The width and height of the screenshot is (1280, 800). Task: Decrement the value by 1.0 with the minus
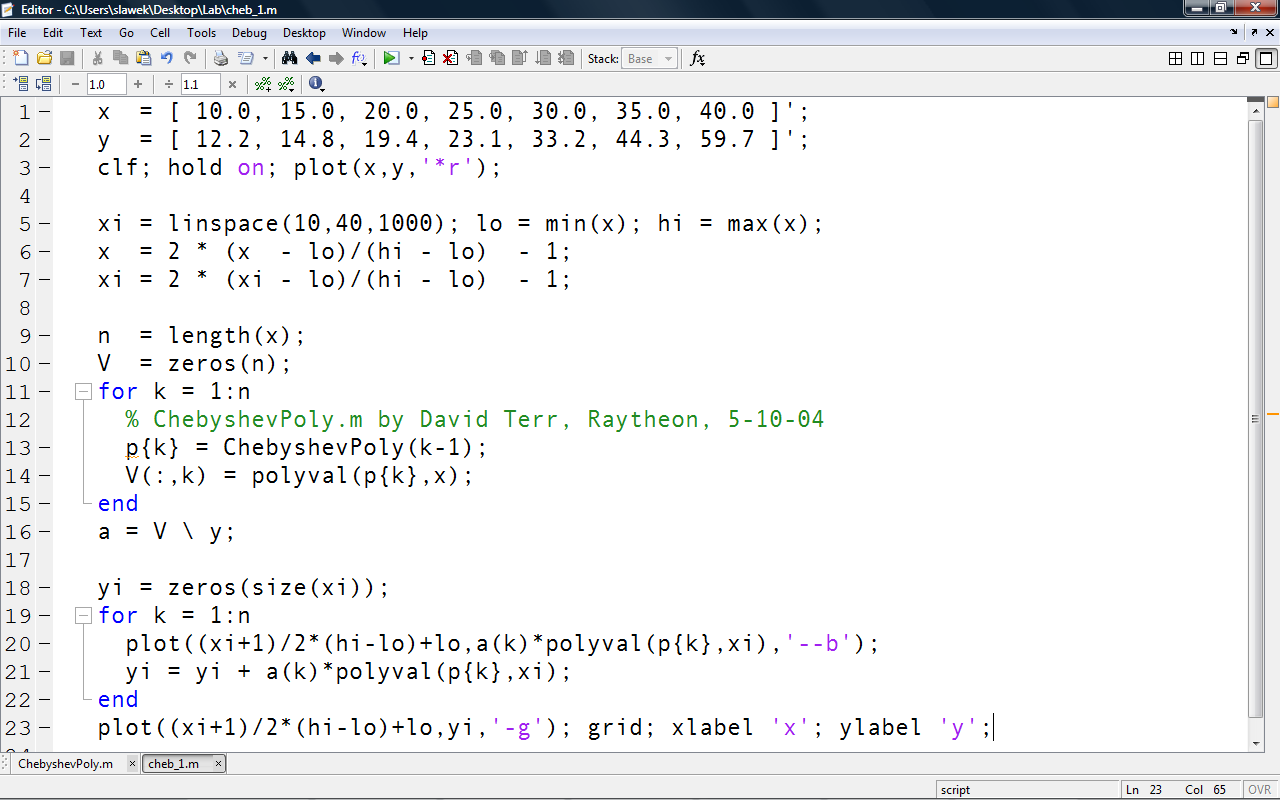pyautogui.click(x=75, y=85)
